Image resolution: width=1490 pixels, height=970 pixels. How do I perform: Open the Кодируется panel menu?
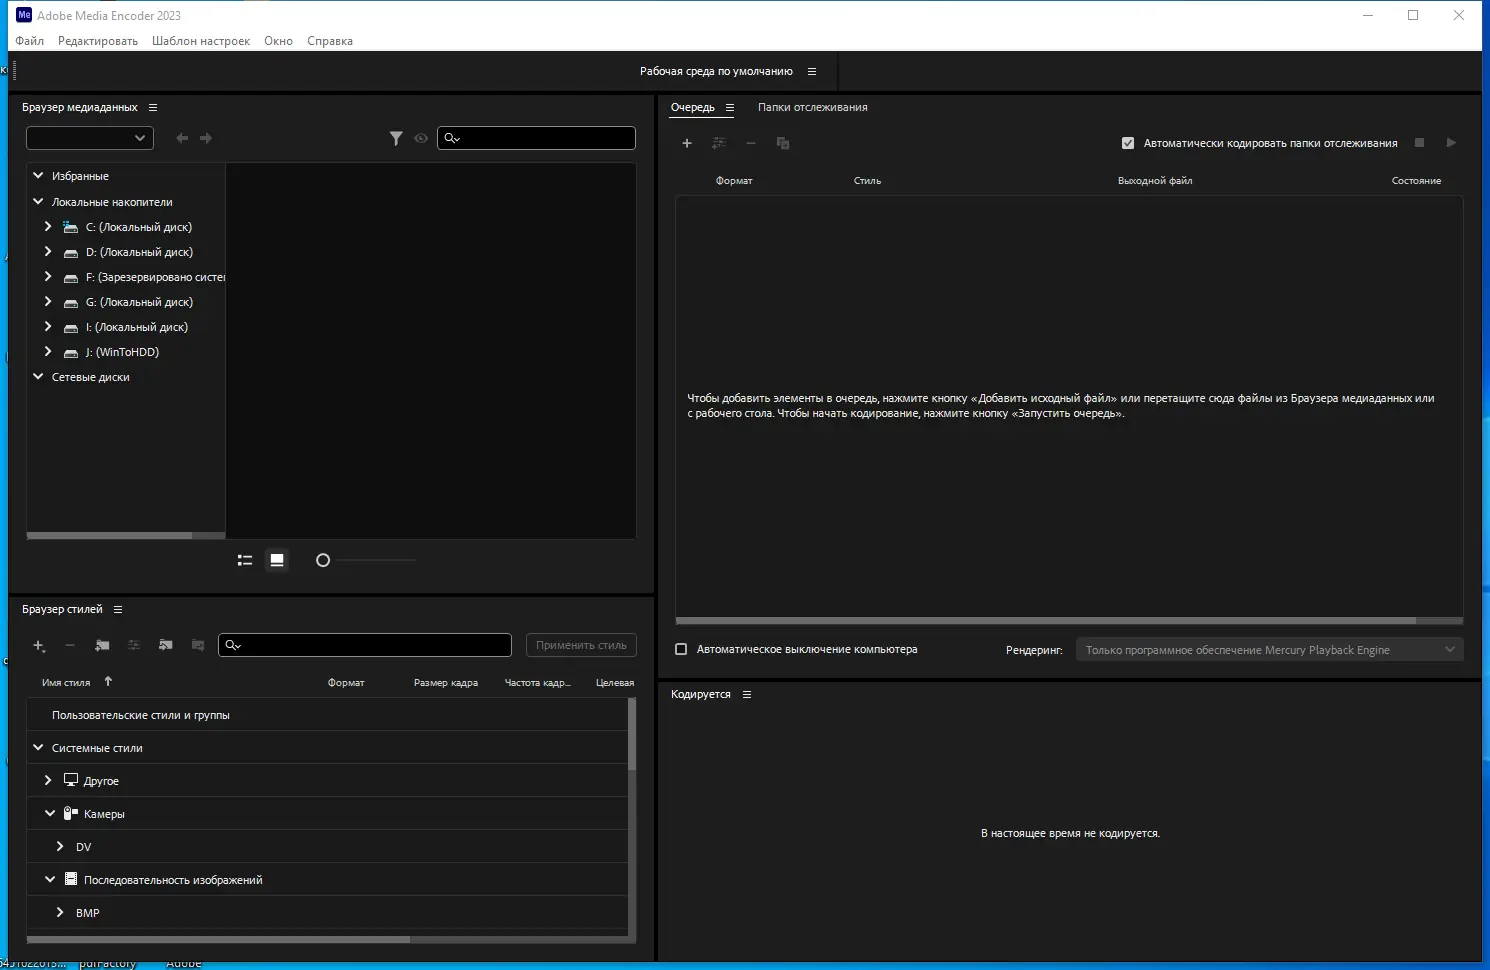click(747, 694)
